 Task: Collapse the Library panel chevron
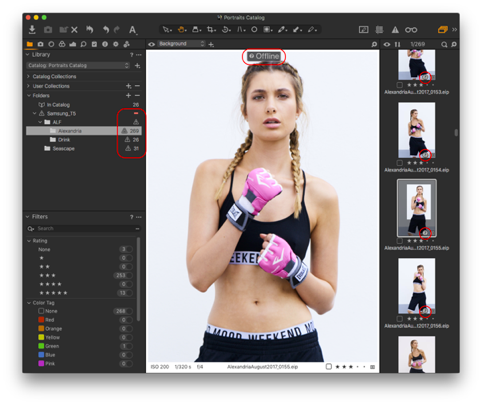click(28, 54)
